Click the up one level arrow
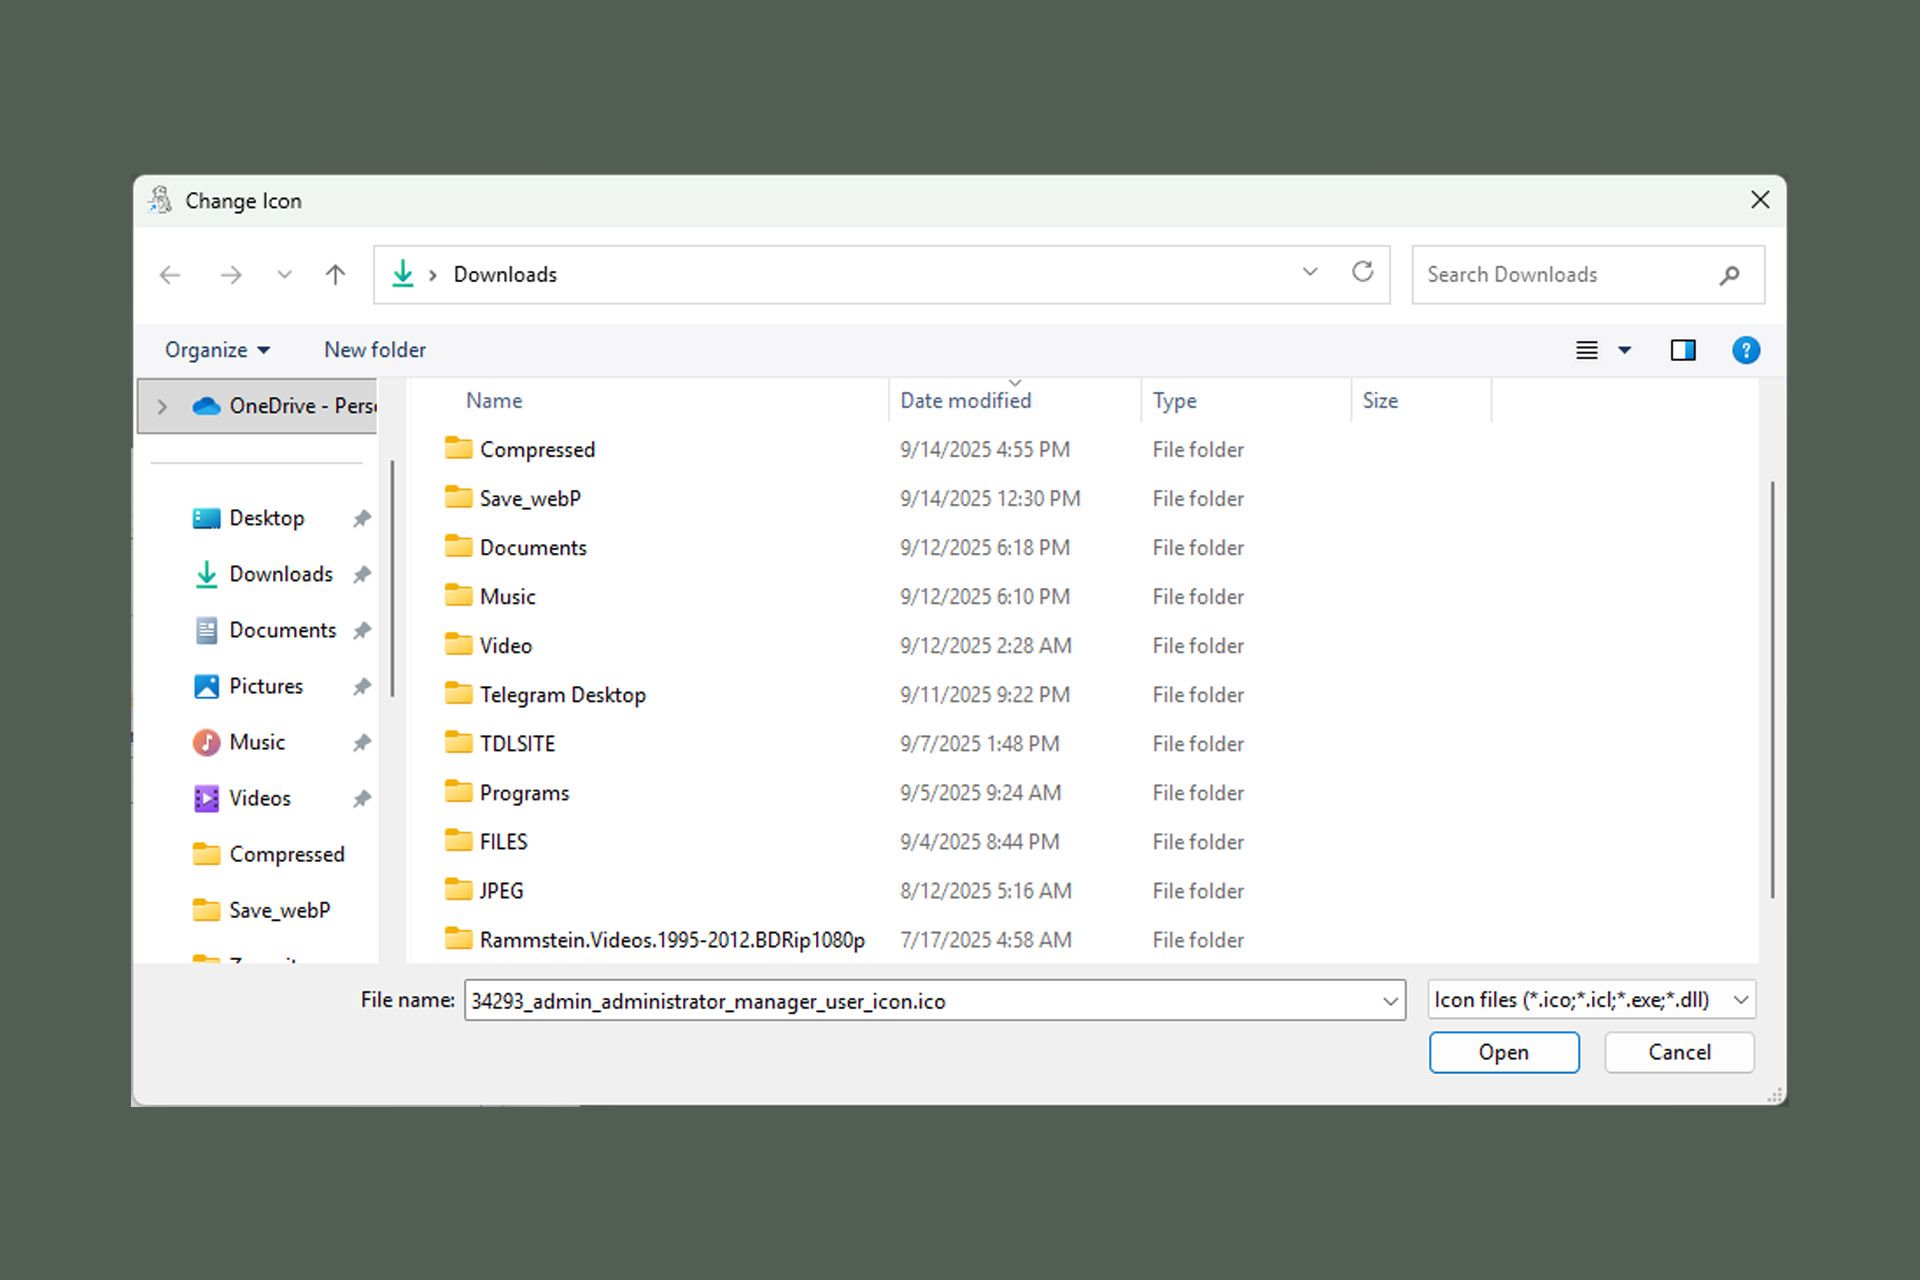 click(335, 275)
